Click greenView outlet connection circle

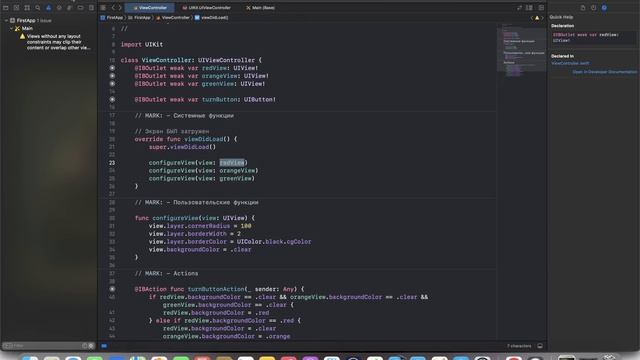pyautogui.click(x=112, y=84)
